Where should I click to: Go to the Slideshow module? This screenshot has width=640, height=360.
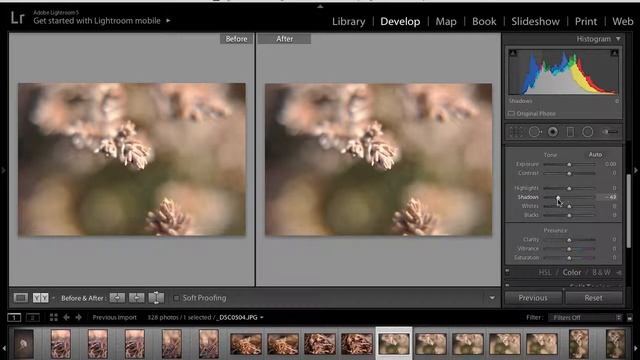tap(536, 21)
